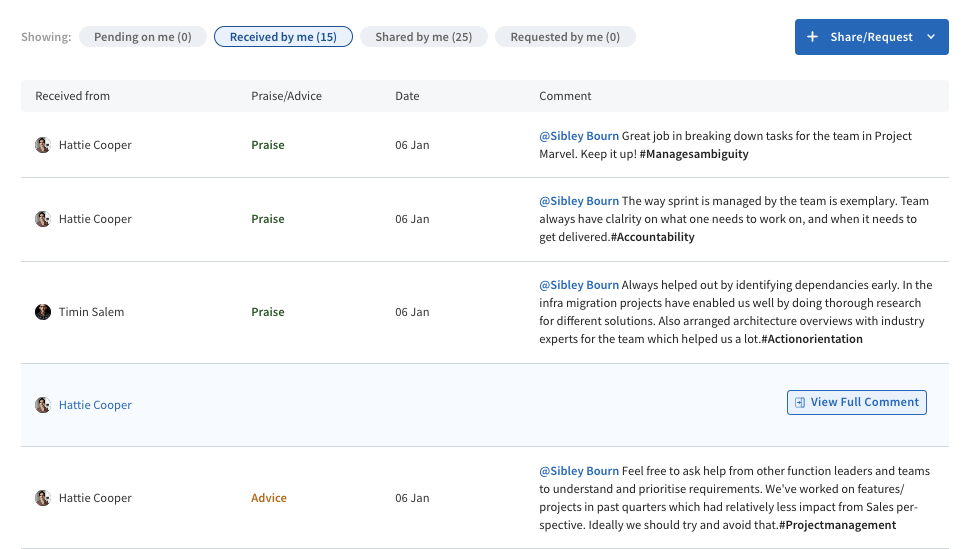Click Hattie Cooper's avatar in first row
The width and height of the screenshot is (968, 549).
pos(43,145)
